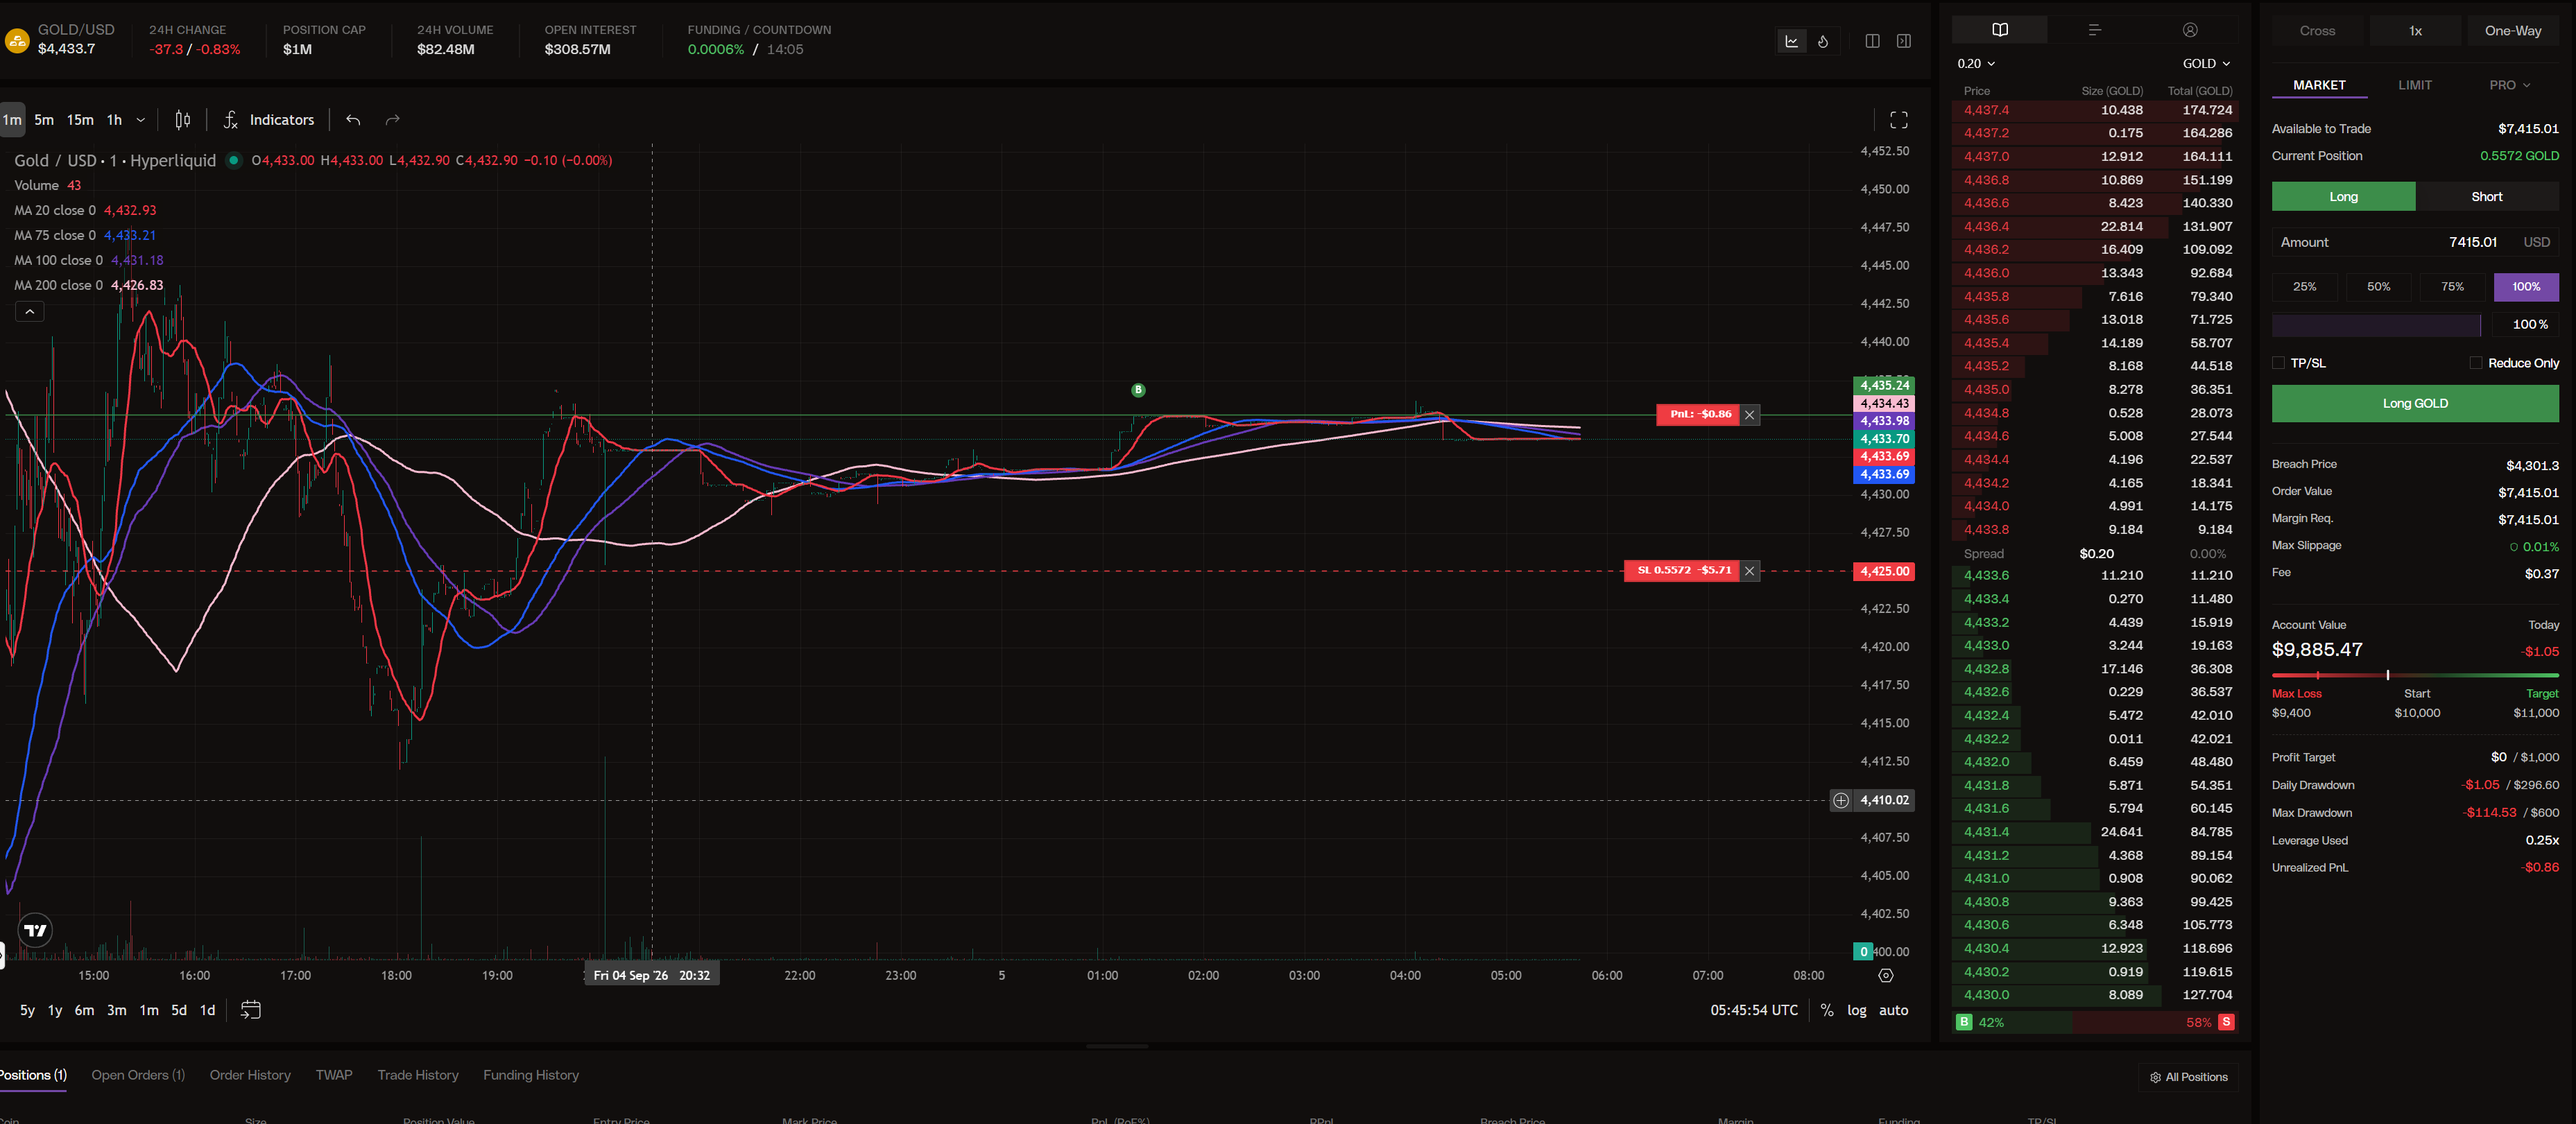Viewport: 2576px width, 1124px height.
Task: Toggle percent scale on chart
Action: pos(1827,1011)
